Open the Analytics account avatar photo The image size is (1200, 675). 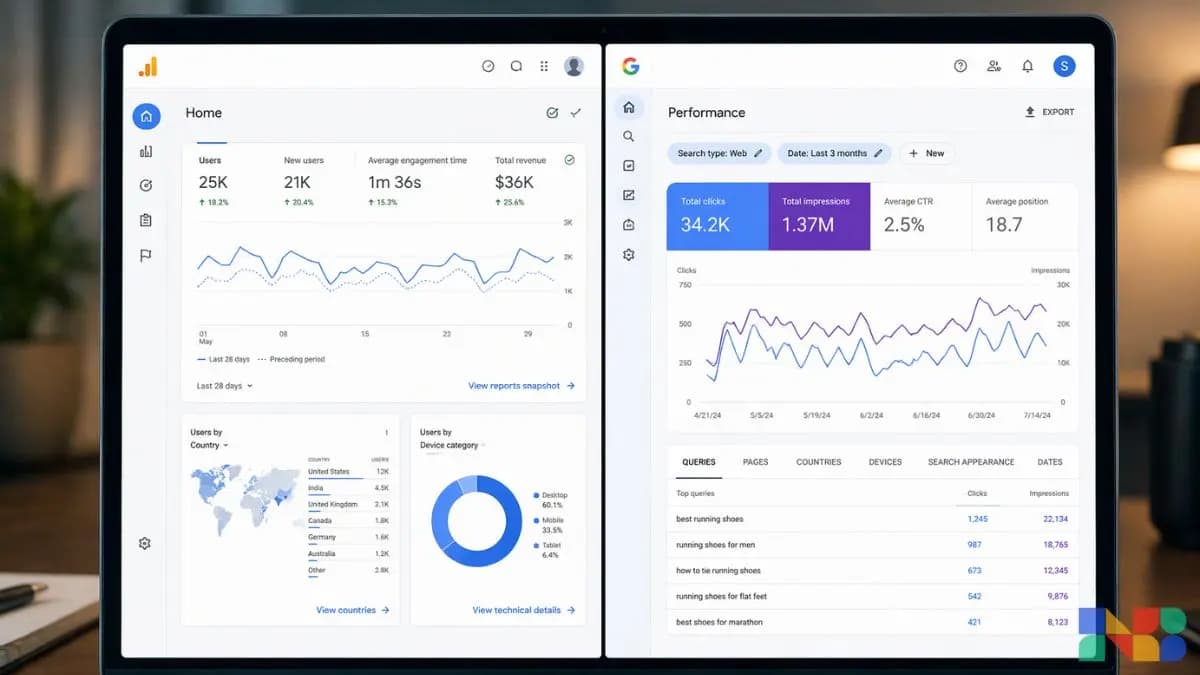[574, 66]
